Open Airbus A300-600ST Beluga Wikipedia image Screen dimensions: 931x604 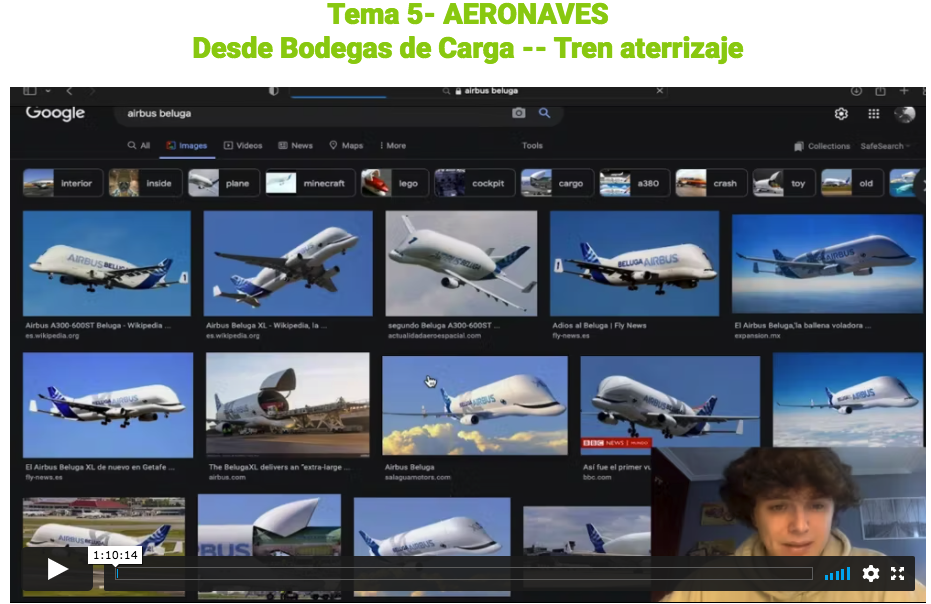pos(107,263)
